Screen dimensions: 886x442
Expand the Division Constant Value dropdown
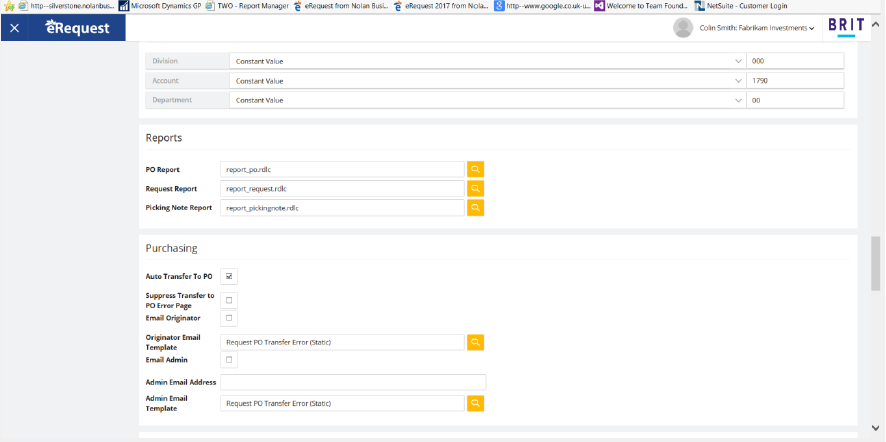point(737,60)
